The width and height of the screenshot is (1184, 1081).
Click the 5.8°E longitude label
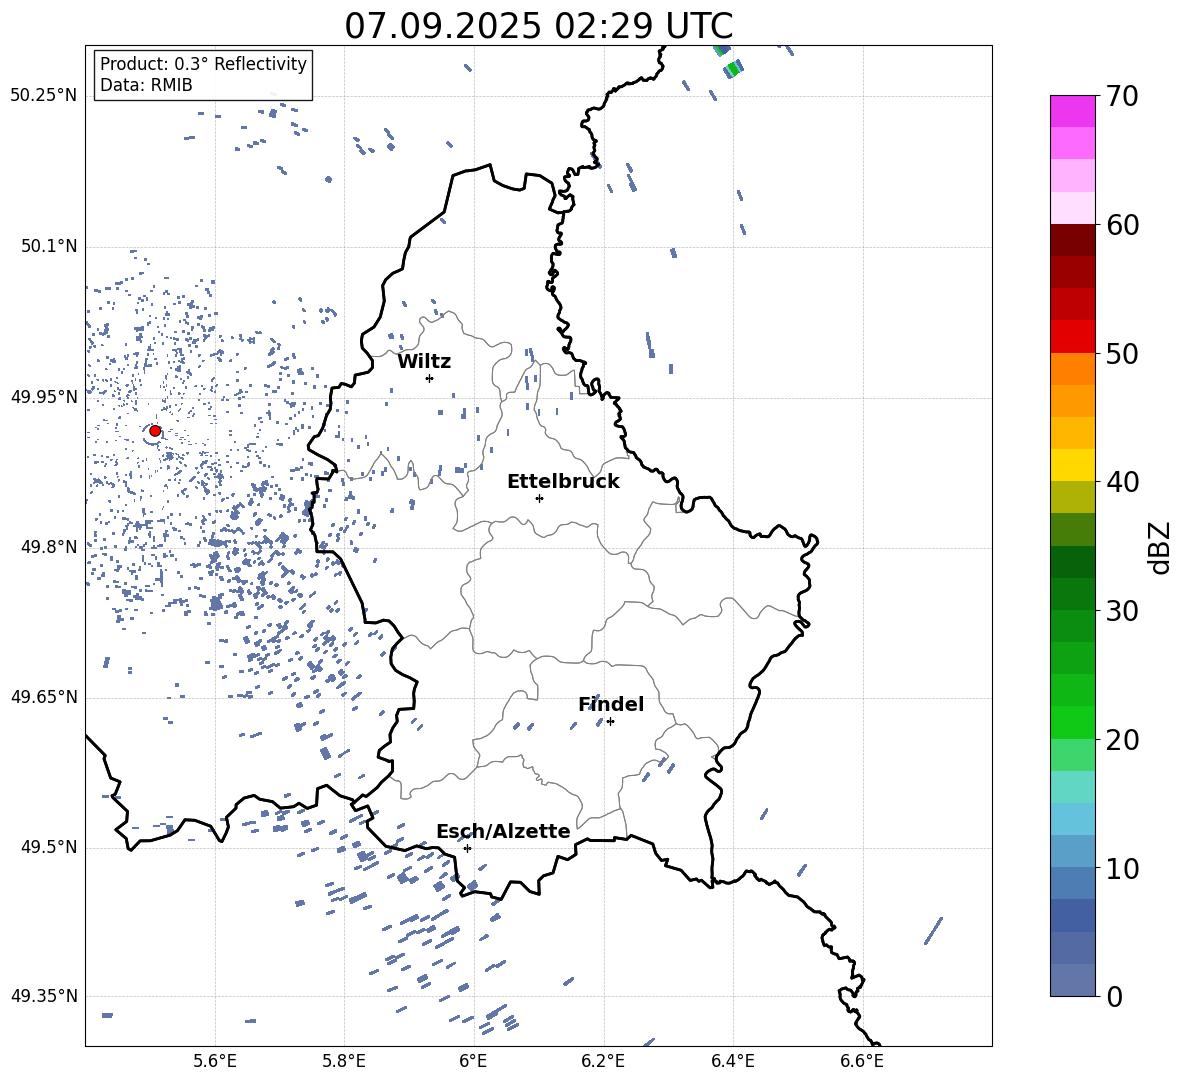click(344, 1061)
